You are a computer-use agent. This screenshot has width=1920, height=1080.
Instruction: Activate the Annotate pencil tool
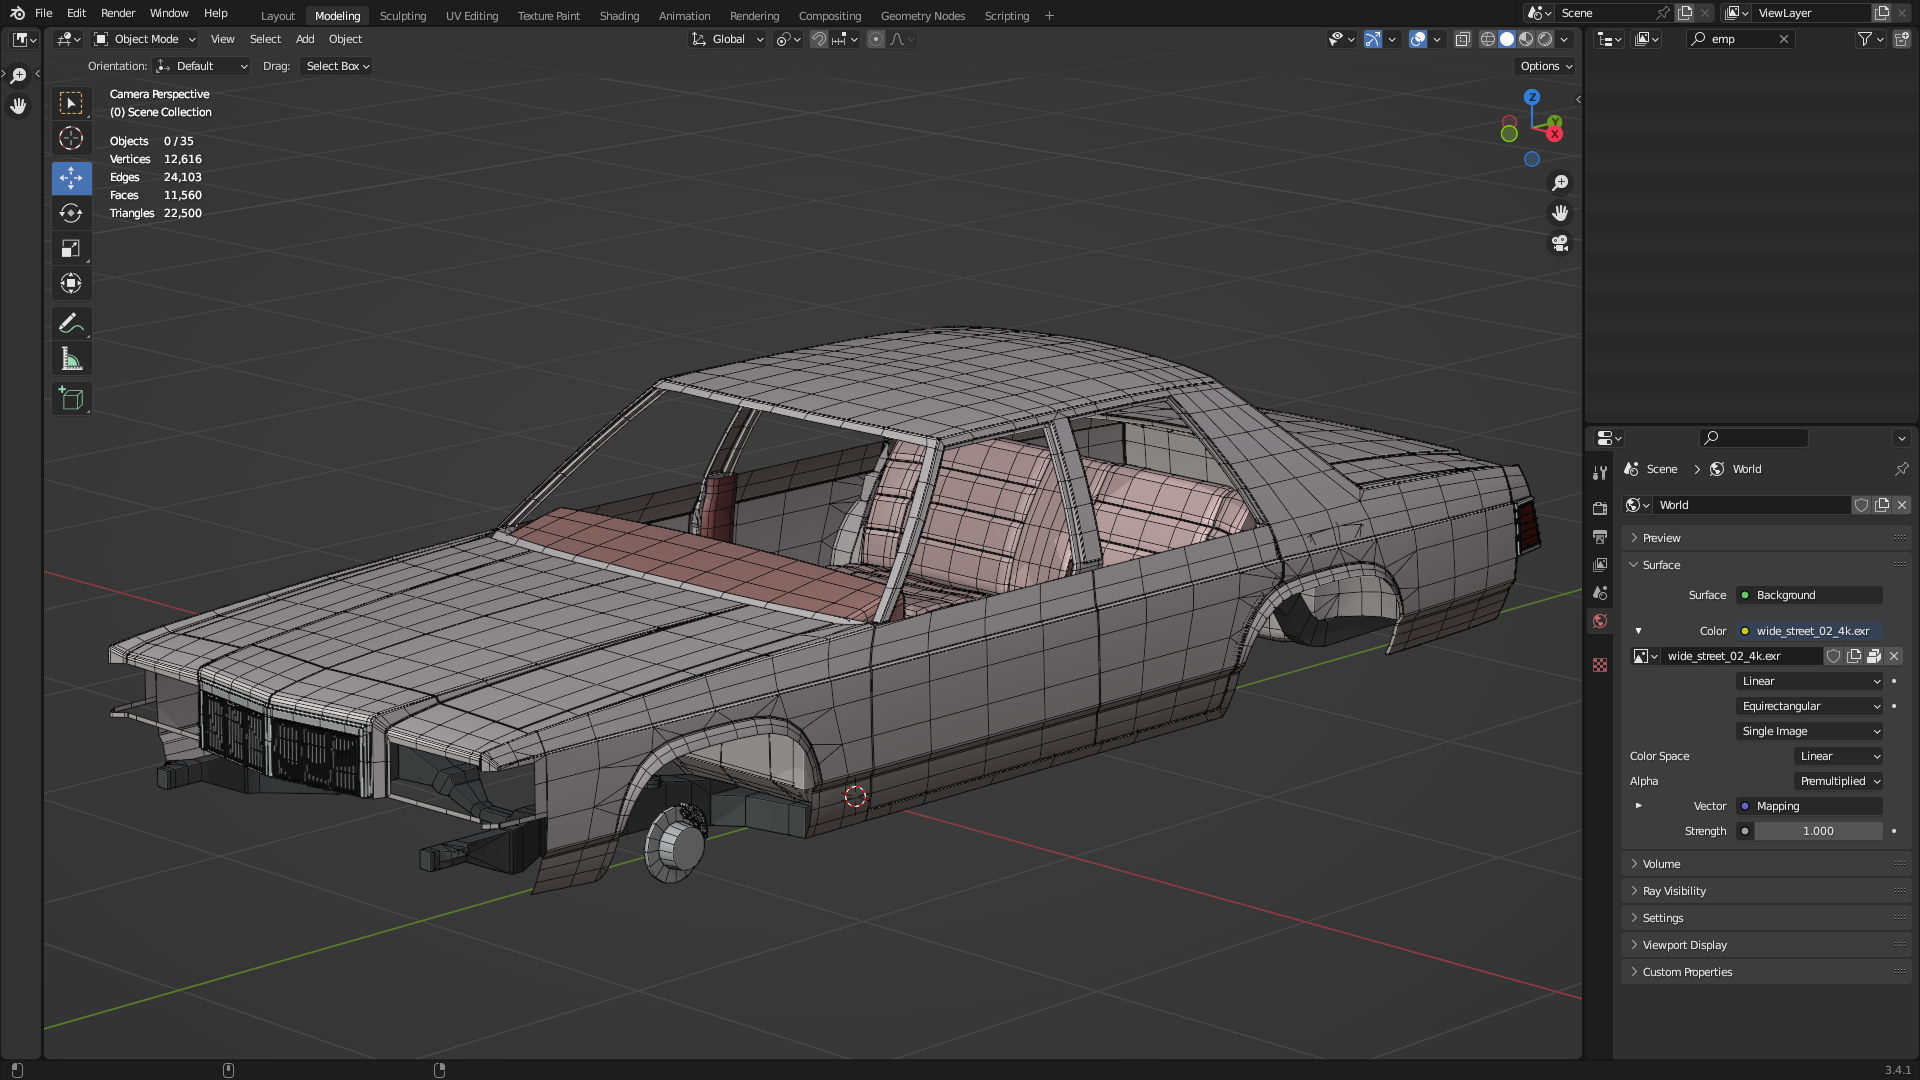pyautogui.click(x=71, y=323)
